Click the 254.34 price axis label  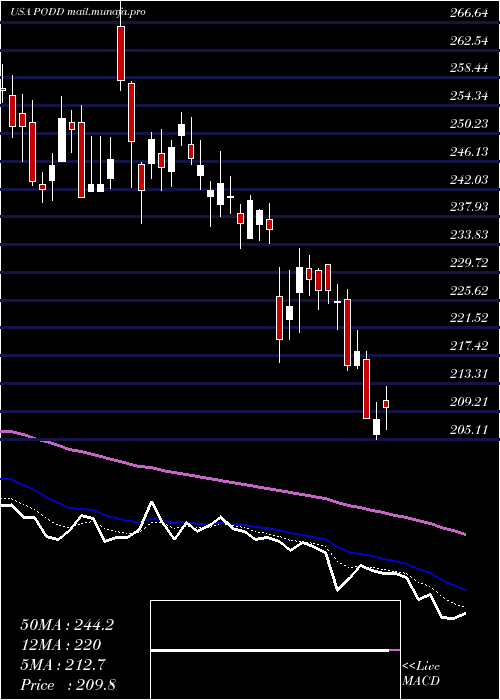coord(468,96)
